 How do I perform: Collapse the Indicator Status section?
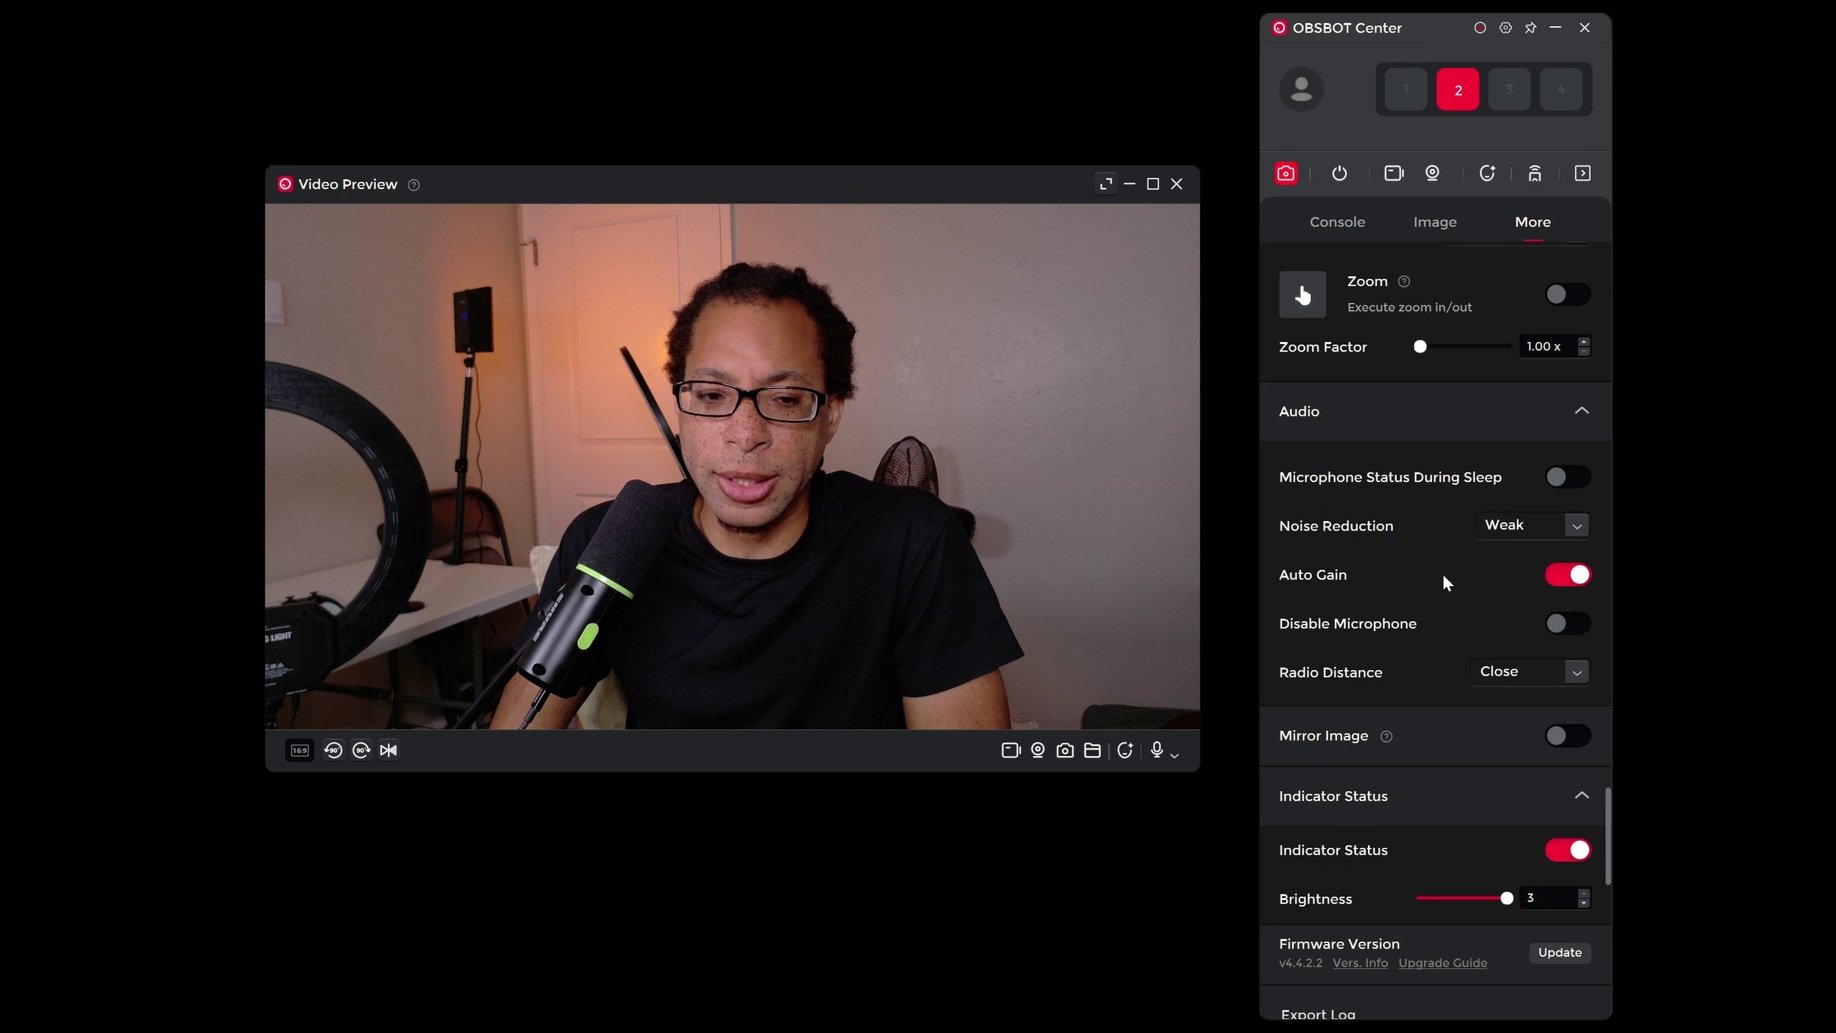pos(1581,796)
